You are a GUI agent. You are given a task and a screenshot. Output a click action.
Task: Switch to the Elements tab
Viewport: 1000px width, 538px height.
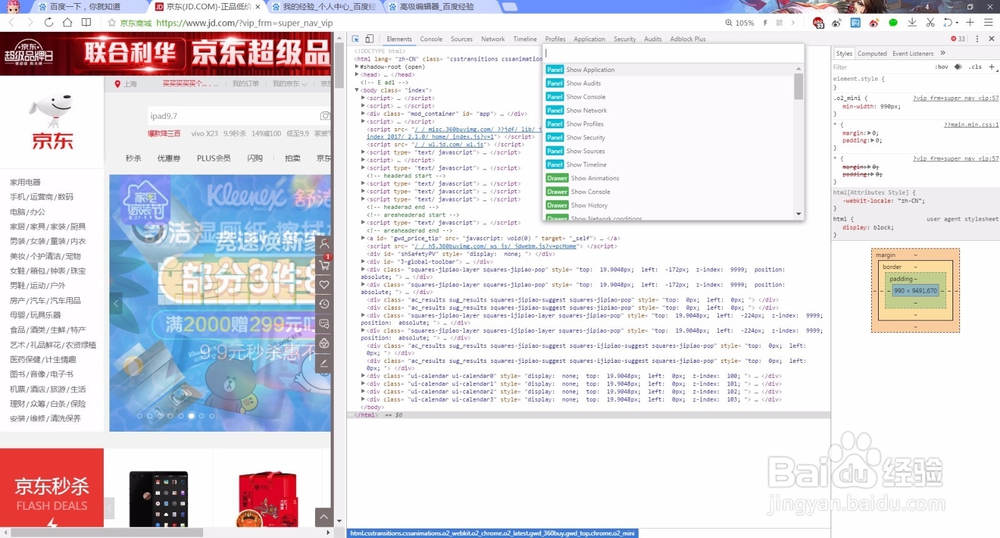(399, 39)
